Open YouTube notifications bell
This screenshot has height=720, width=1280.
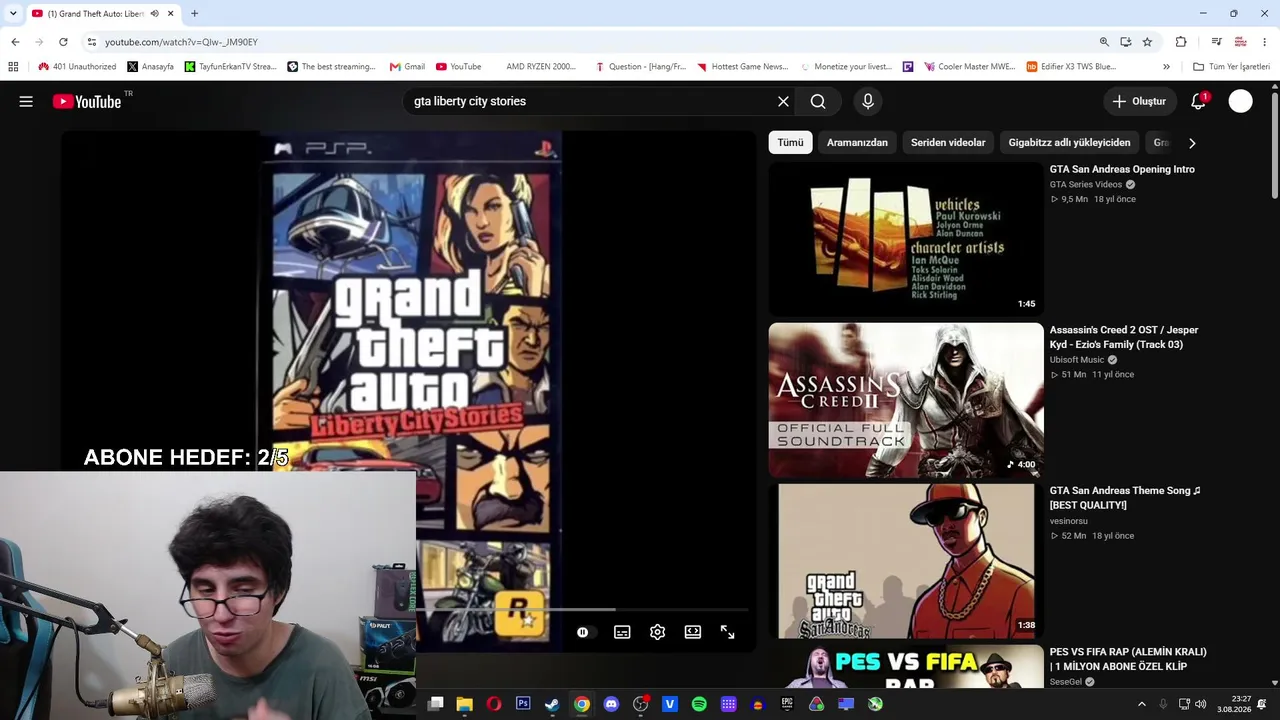pos(1198,101)
